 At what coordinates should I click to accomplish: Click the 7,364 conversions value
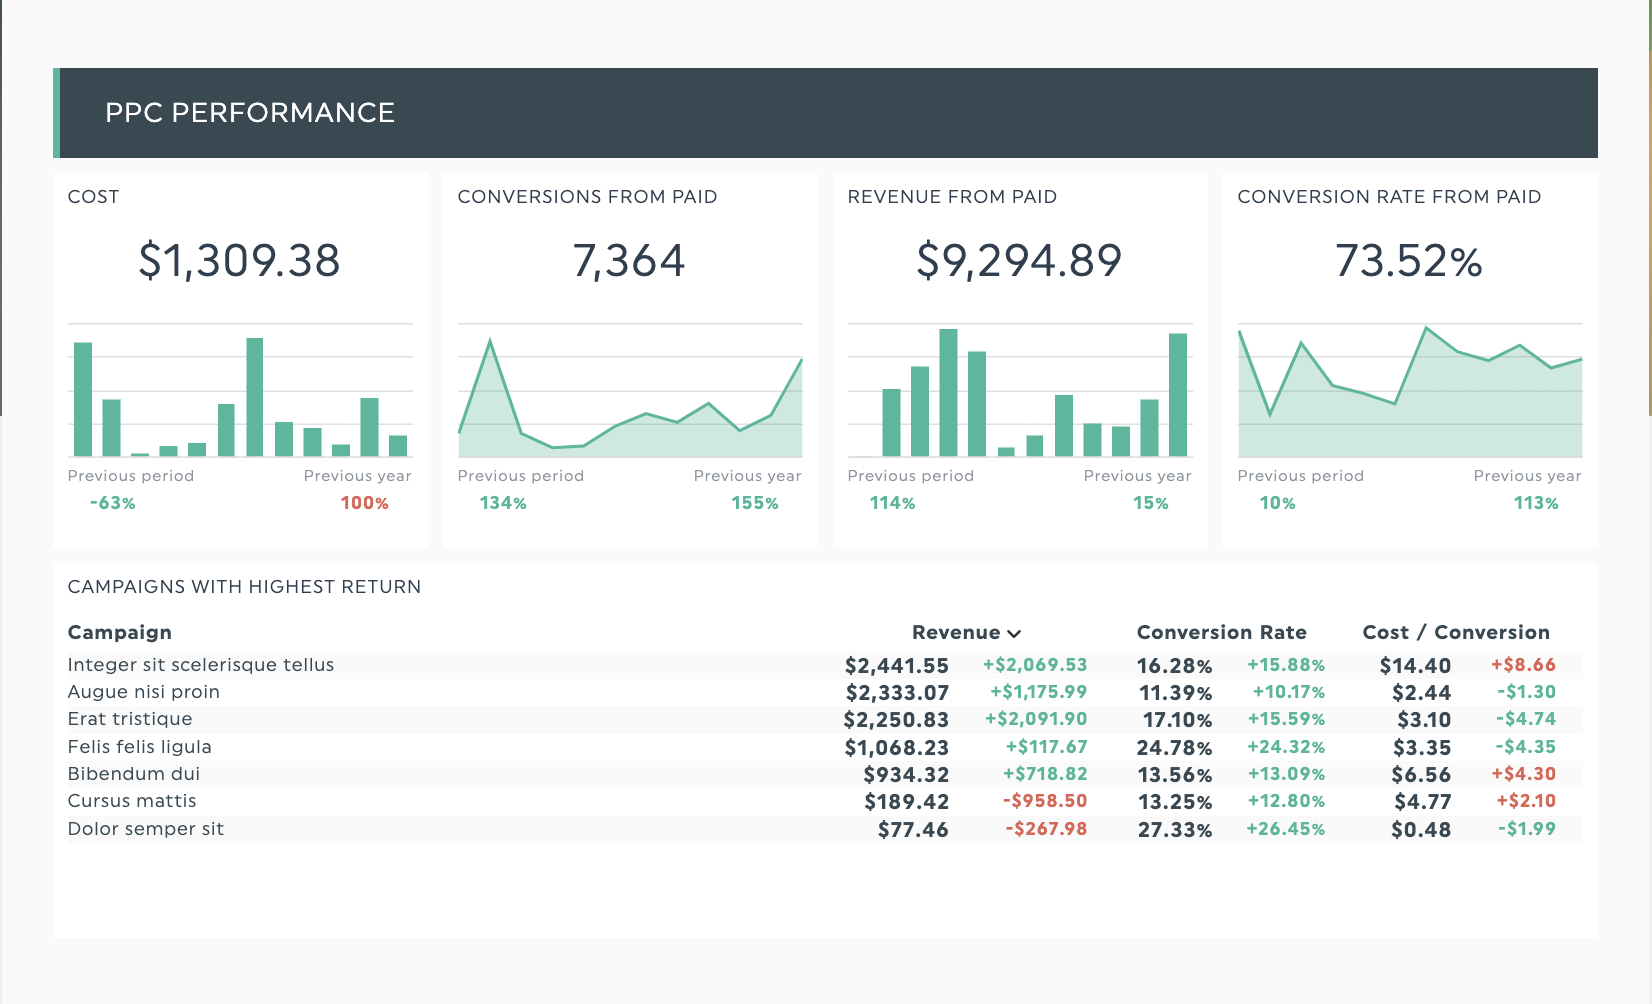629,261
